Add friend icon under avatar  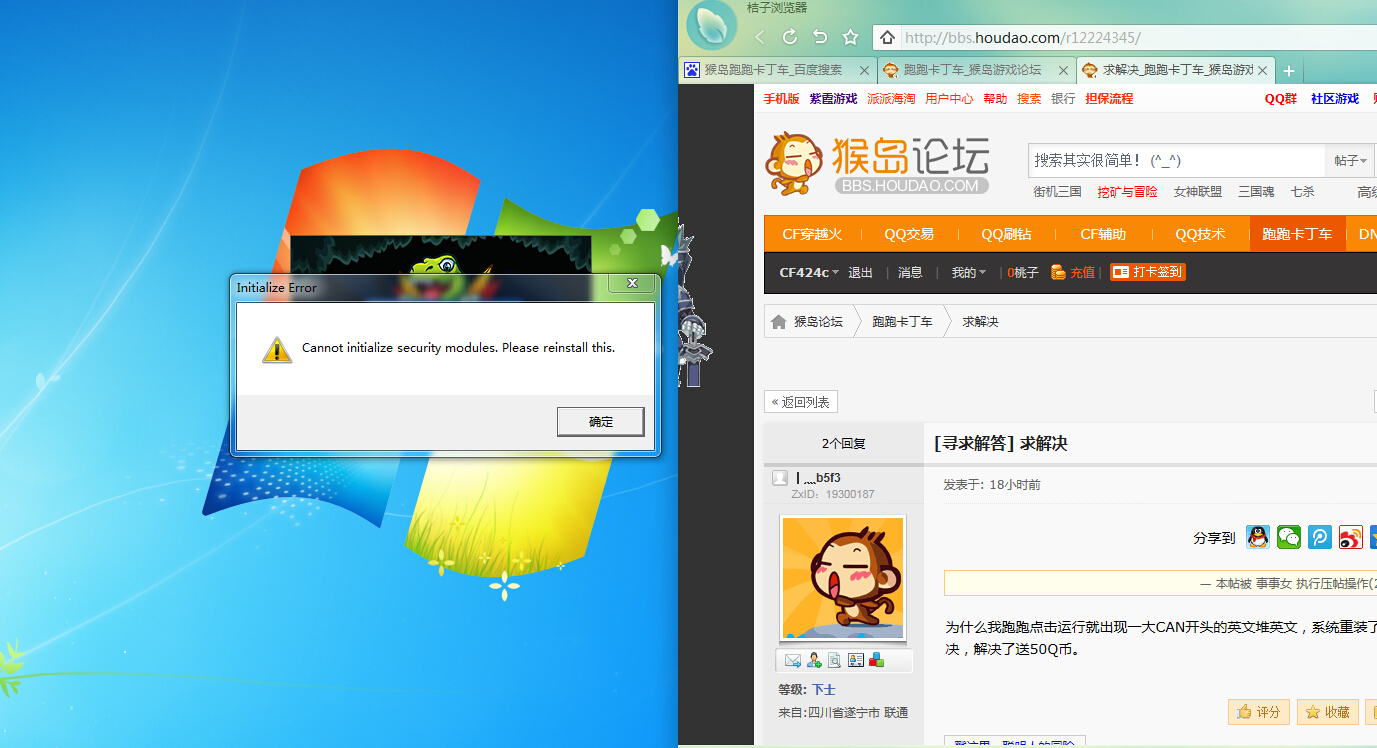coord(814,660)
